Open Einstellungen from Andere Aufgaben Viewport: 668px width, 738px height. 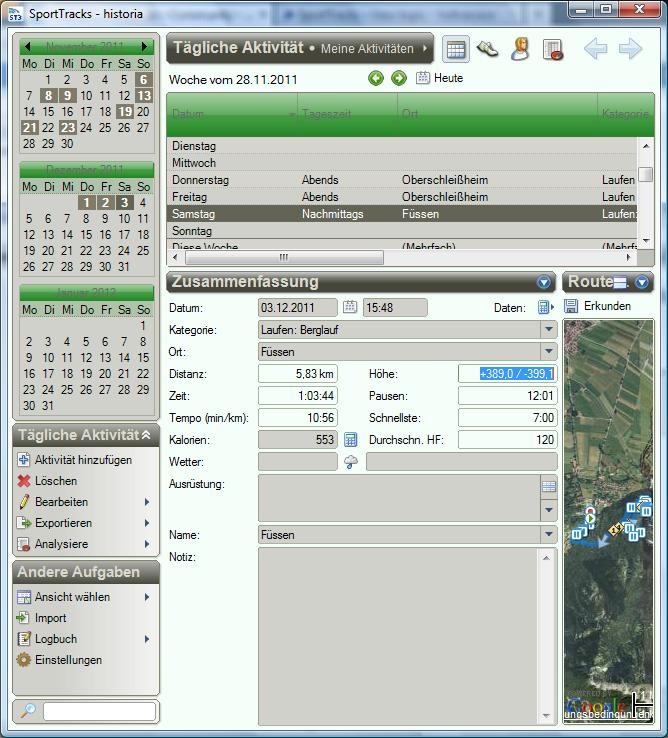(x=68, y=660)
